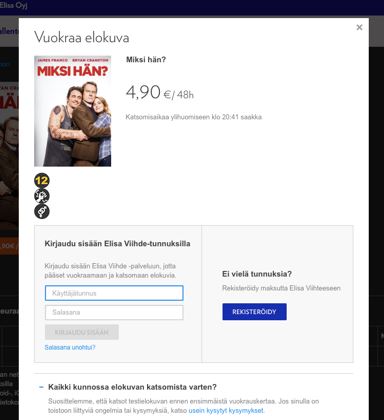Click the age rating 12 icon
The height and width of the screenshot is (420, 384).
click(42, 180)
